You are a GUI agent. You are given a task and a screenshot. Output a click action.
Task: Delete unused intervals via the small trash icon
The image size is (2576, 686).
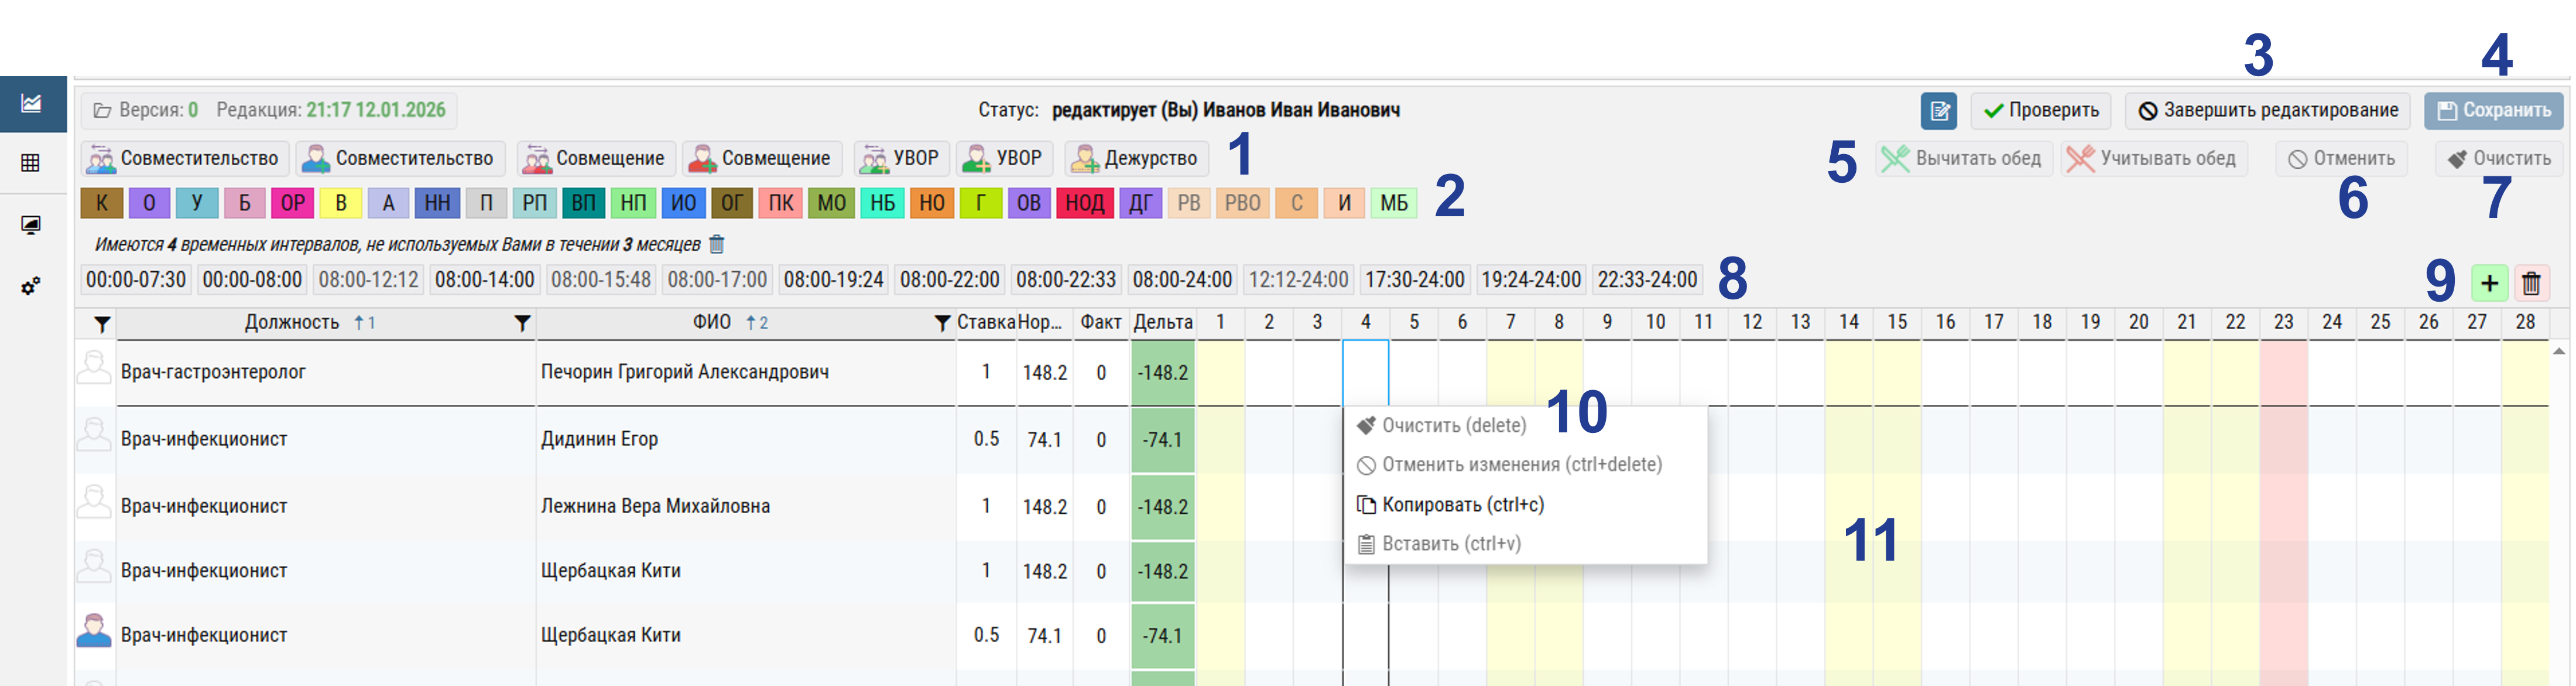[x=716, y=244]
